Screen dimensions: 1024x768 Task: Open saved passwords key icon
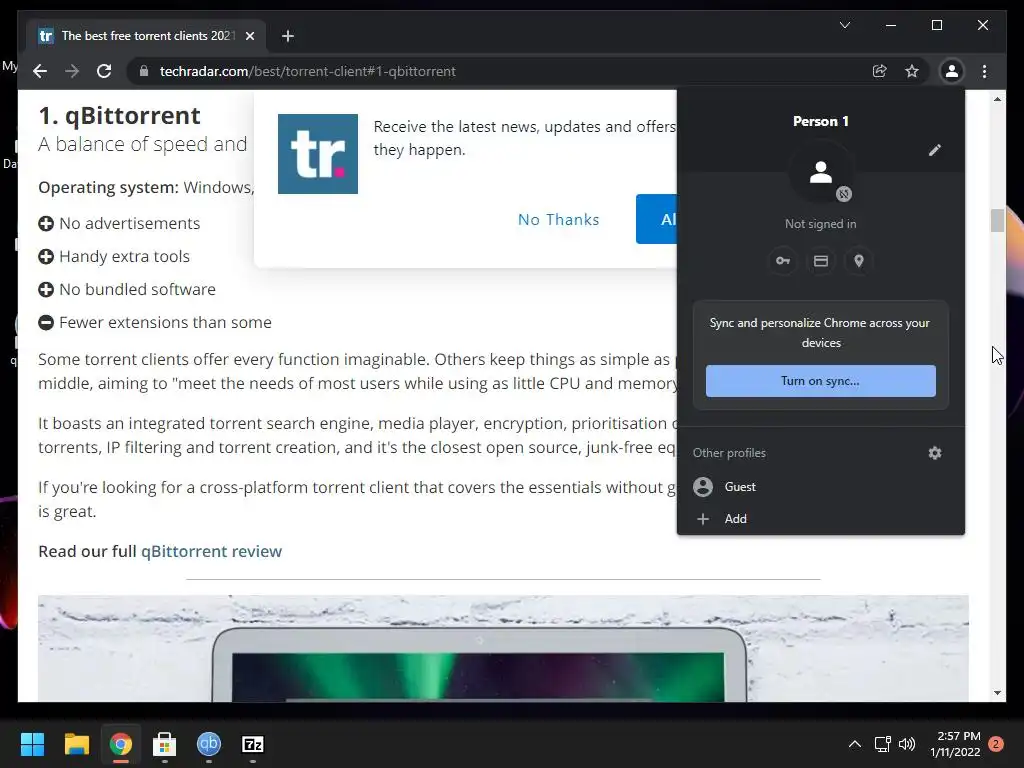click(782, 261)
